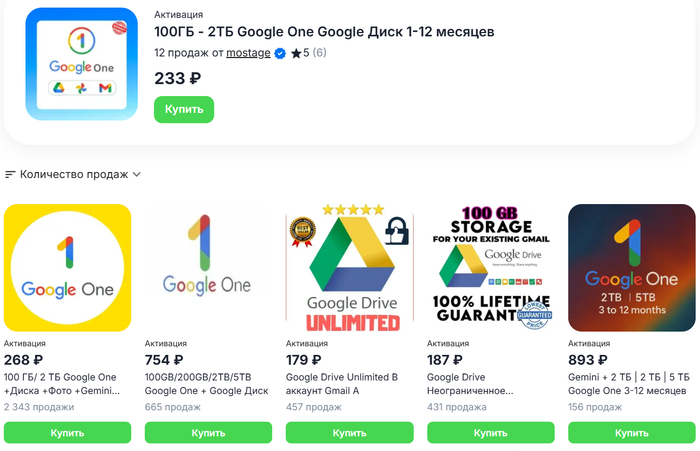Open the yellow Google One thumbnail for 268 ₽
Image resolution: width=700 pixels, height=451 pixels.
coord(68,267)
